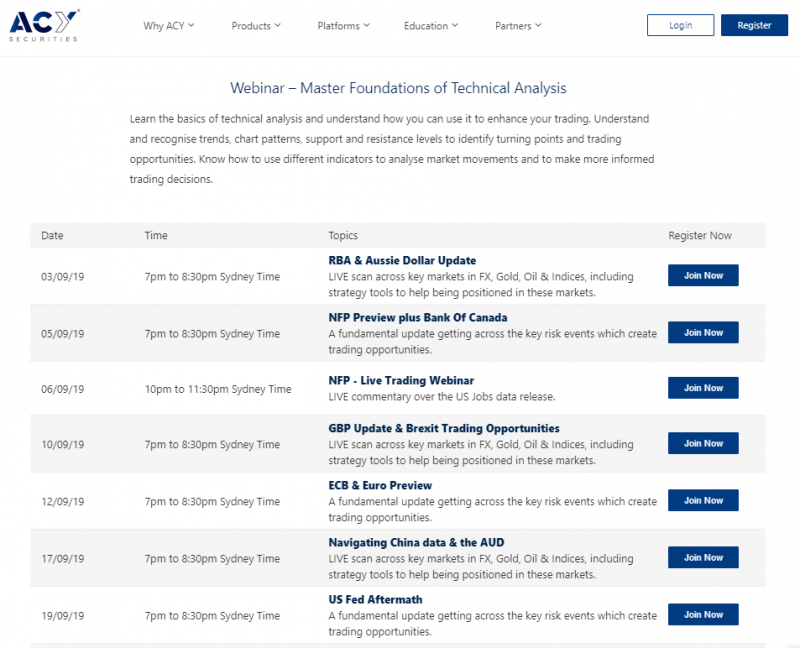
Task: Open Navigating China data & the AUD topic
Action: point(416,543)
